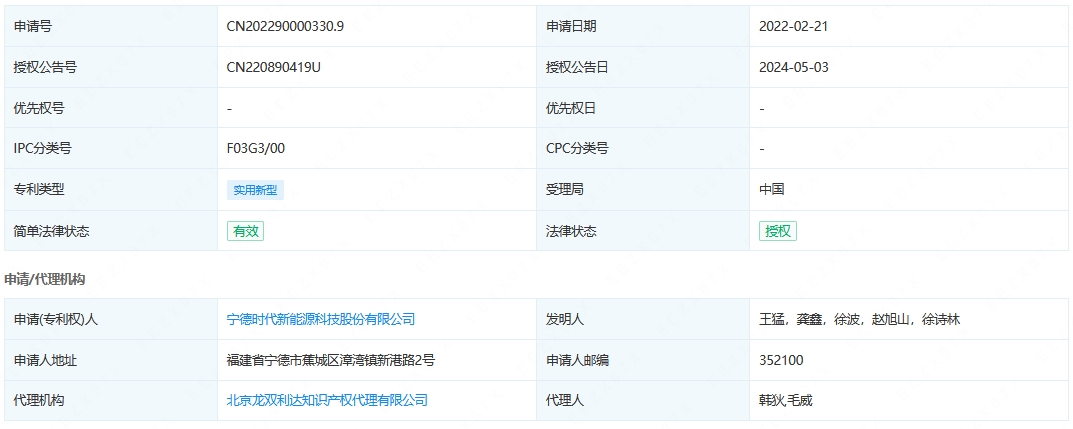
Task: Open applicant link 宁德时代新能源科技股份有限公司
Action: [x=321, y=319]
